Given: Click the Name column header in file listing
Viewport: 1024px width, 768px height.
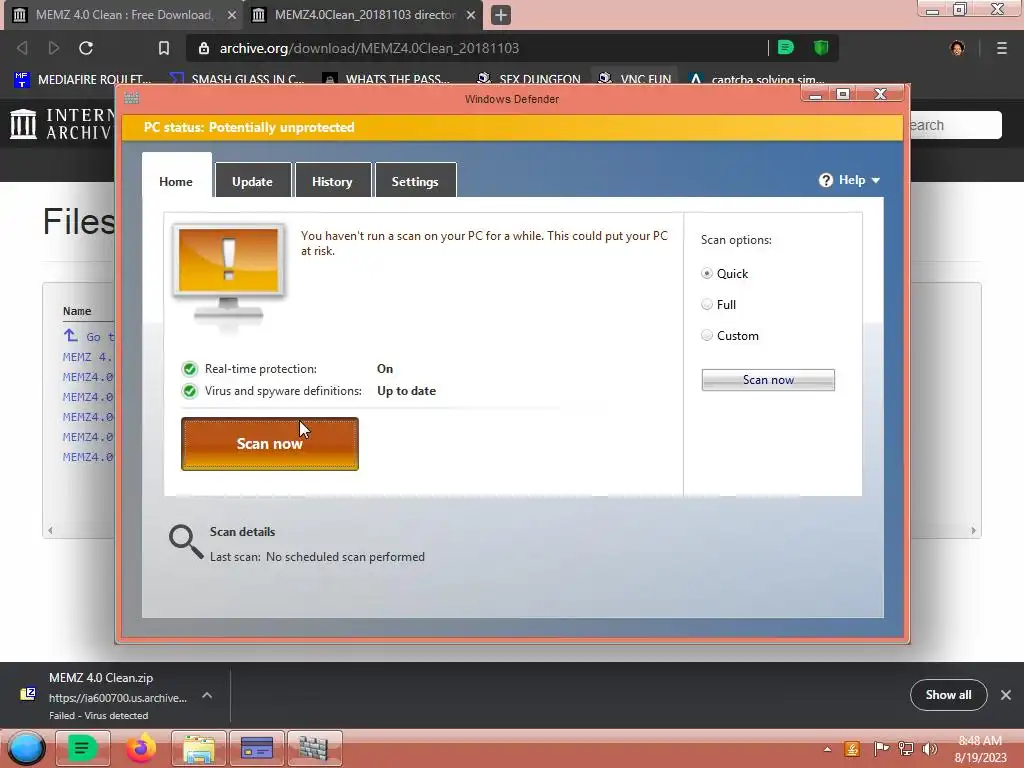Looking at the screenshot, I should 77,311.
